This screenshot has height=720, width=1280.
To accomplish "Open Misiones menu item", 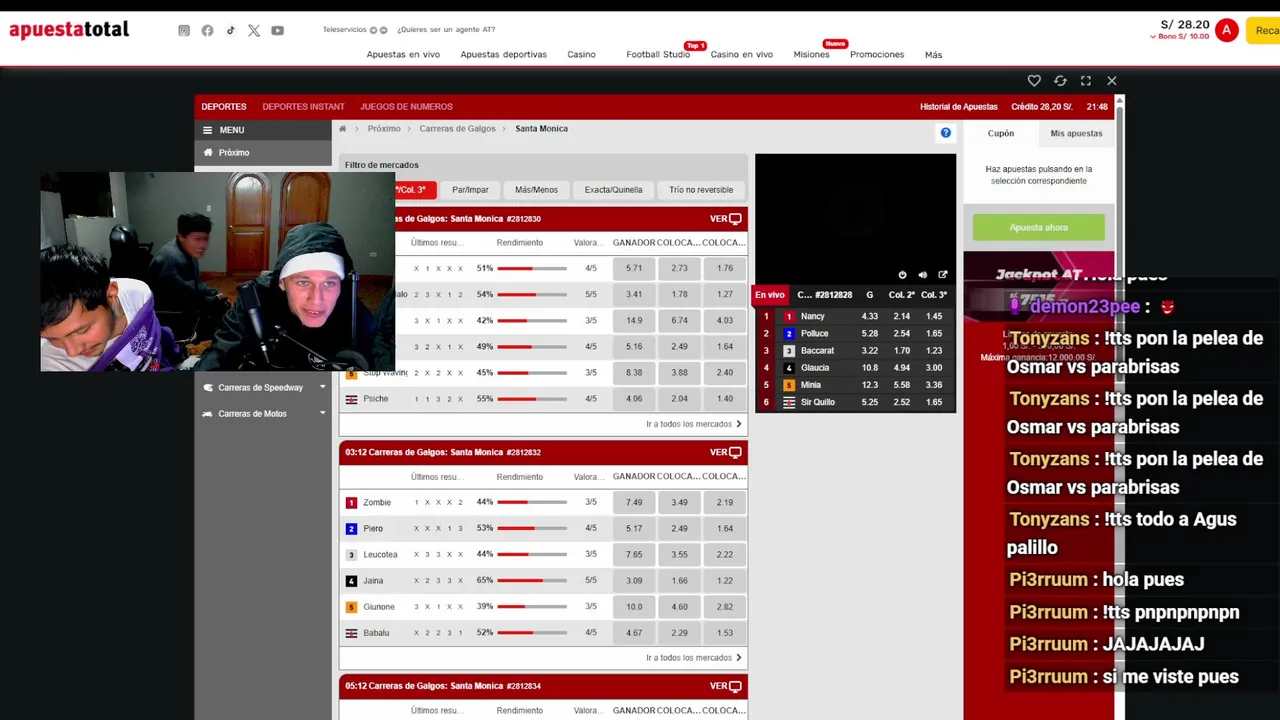I will pyautogui.click(x=811, y=55).
